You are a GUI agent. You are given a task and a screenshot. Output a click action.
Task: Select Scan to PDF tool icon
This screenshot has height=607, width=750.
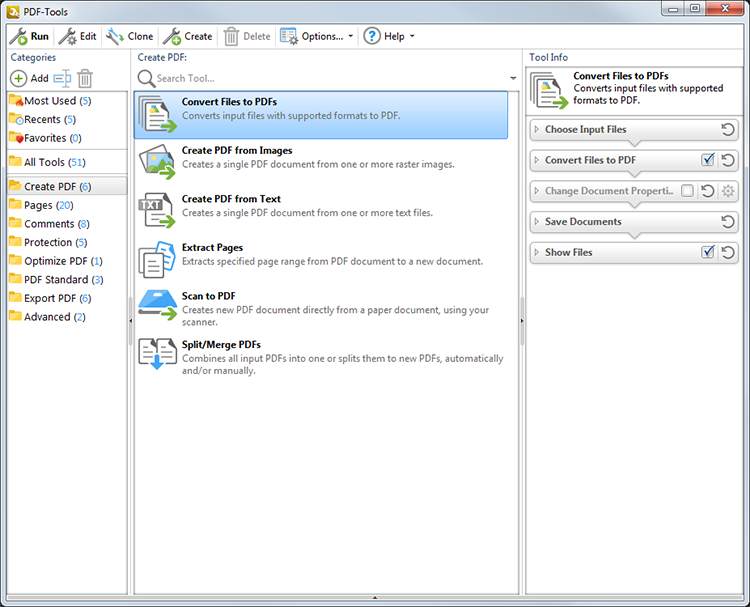tap(158, 305)
